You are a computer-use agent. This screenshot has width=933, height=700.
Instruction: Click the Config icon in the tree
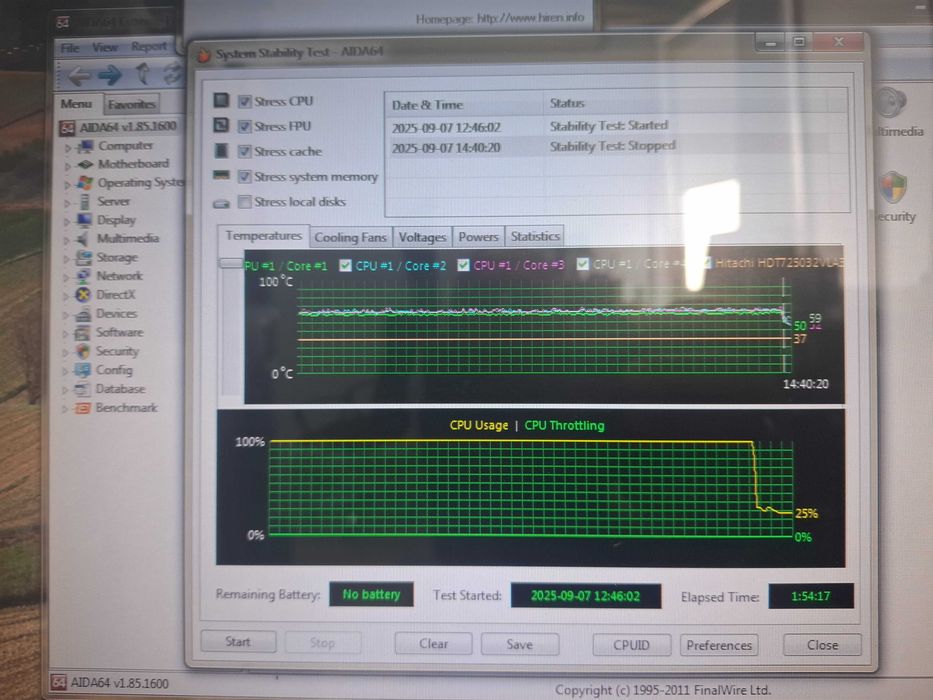pos(82,370)
